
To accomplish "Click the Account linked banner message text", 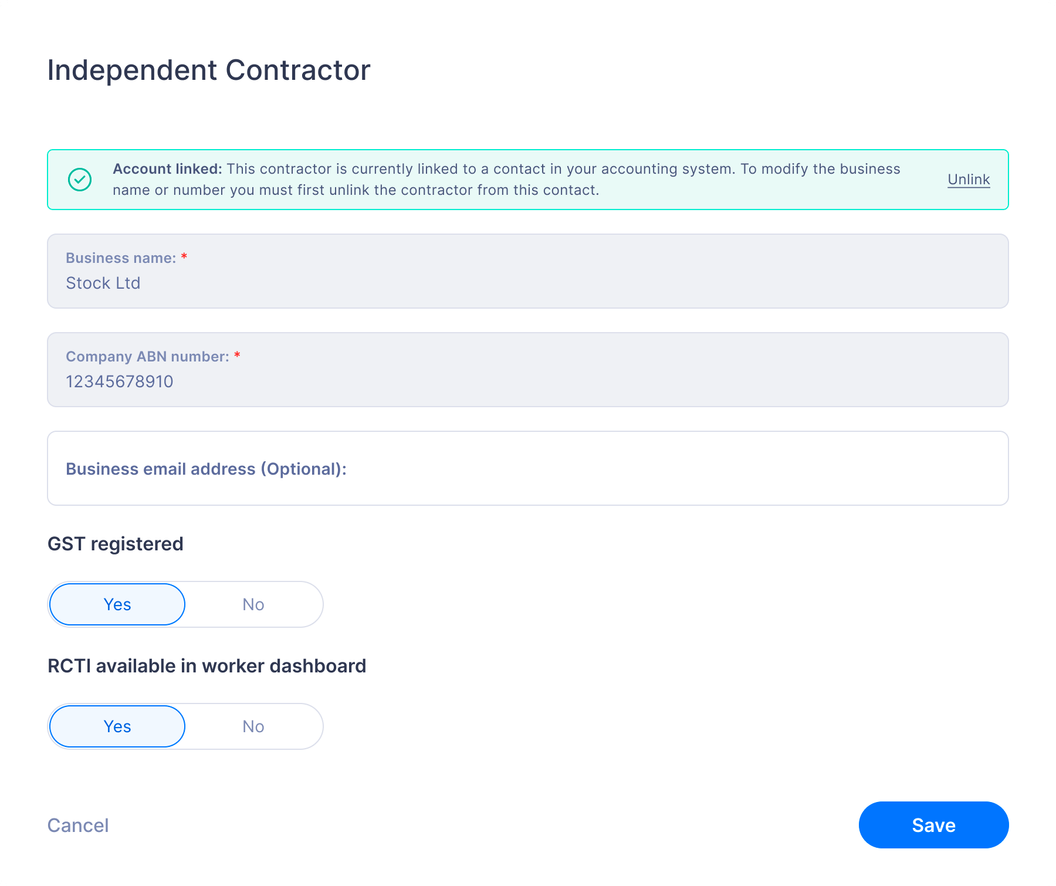I will [506, 180].
